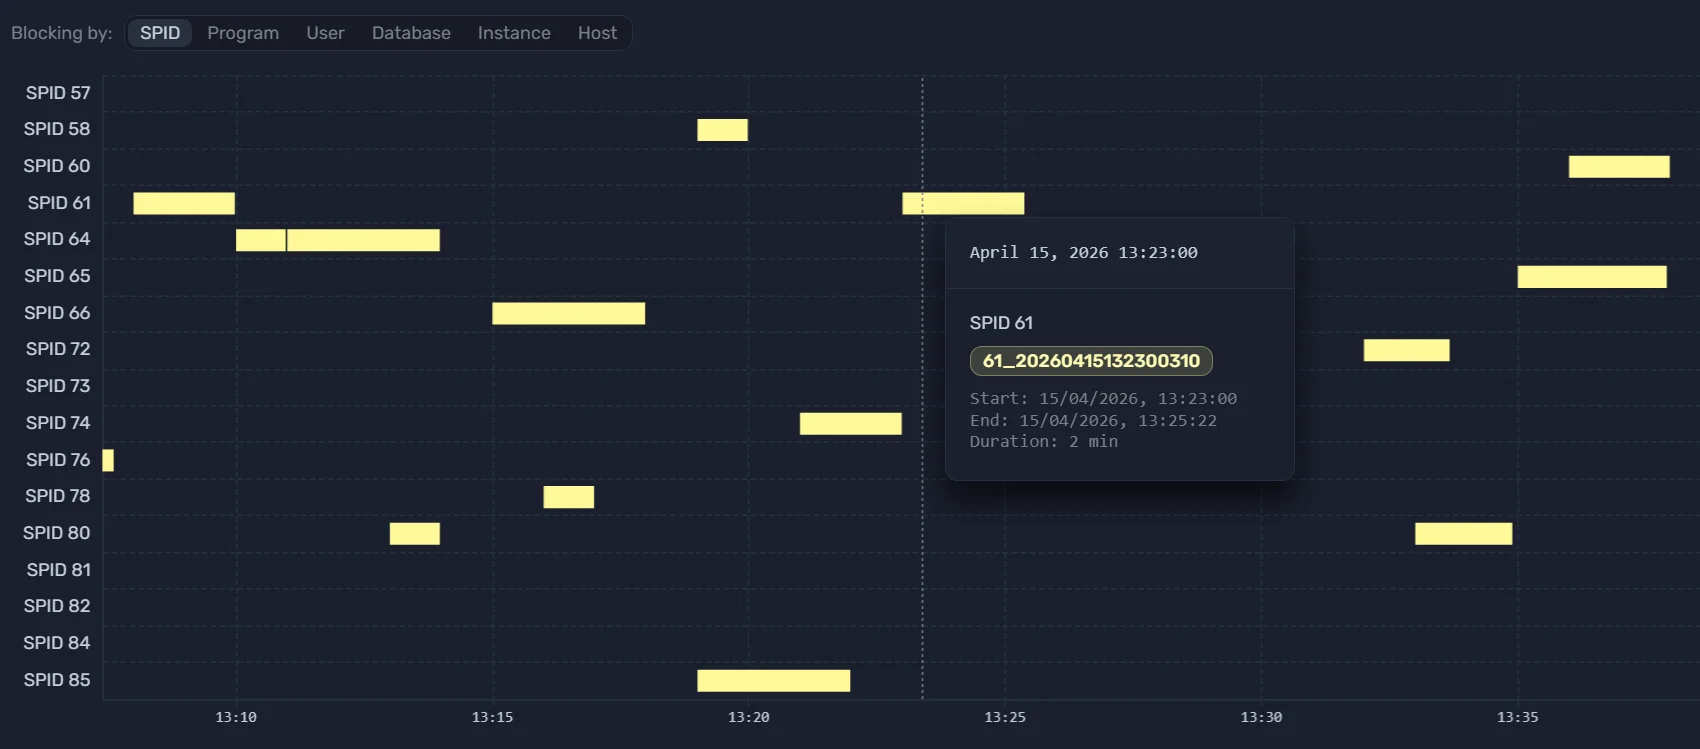Click SPID 80 bar near 13:34

pyautogui.click(x=1463, y=533)
